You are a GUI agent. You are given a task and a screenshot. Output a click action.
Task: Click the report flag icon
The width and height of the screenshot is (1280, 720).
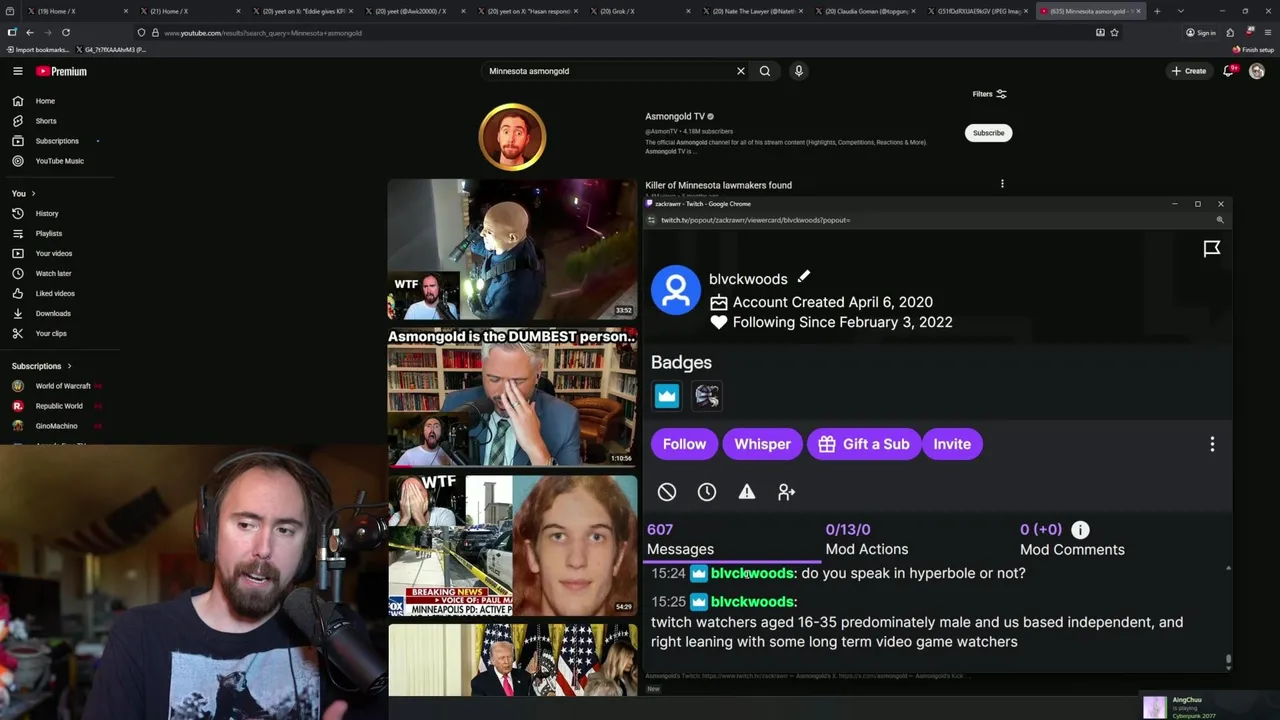pos(1211,248)
